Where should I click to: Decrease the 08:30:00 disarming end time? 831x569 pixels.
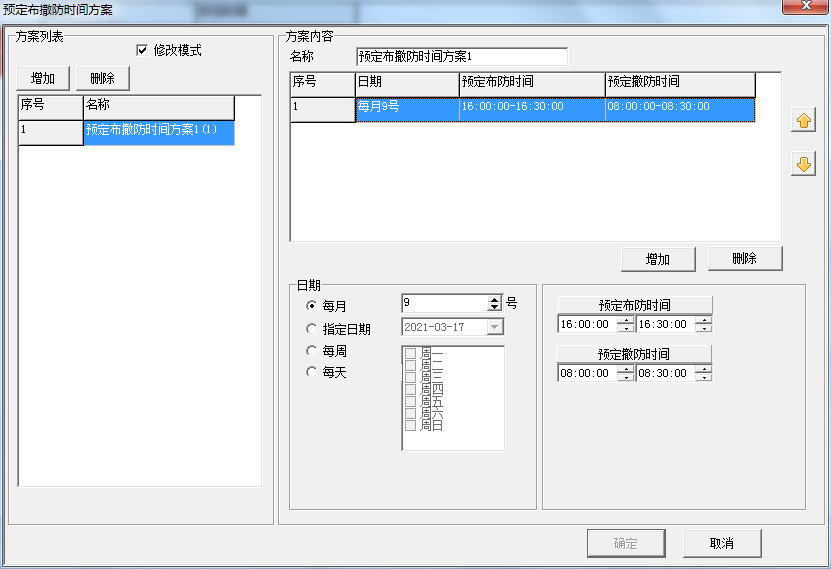pos(704,377)
